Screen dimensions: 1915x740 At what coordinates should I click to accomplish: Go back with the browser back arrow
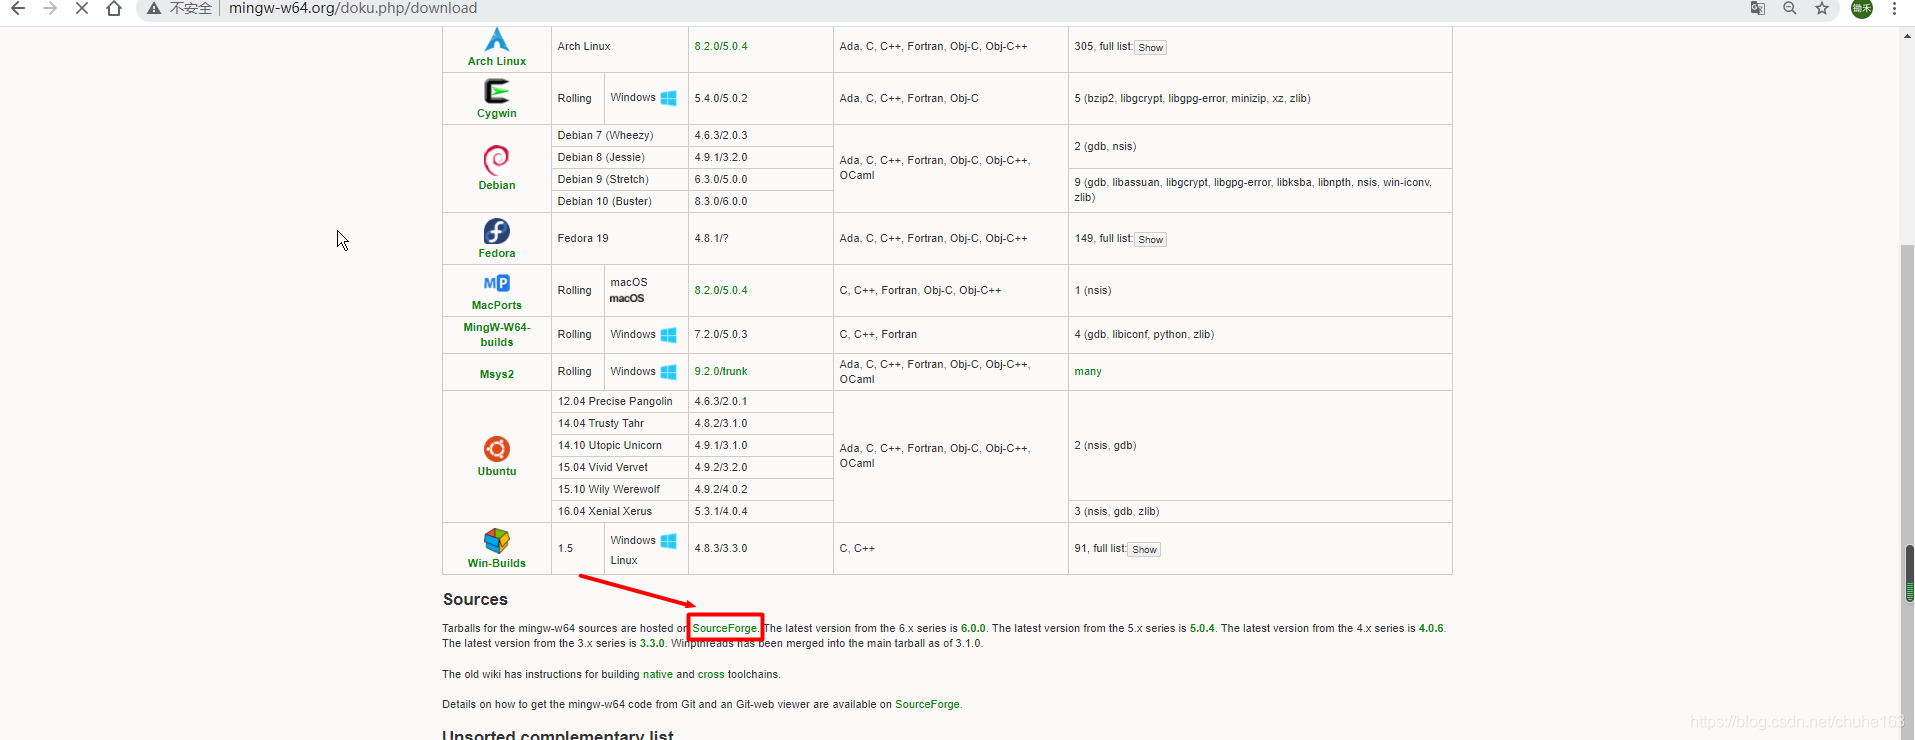point(18,8)
